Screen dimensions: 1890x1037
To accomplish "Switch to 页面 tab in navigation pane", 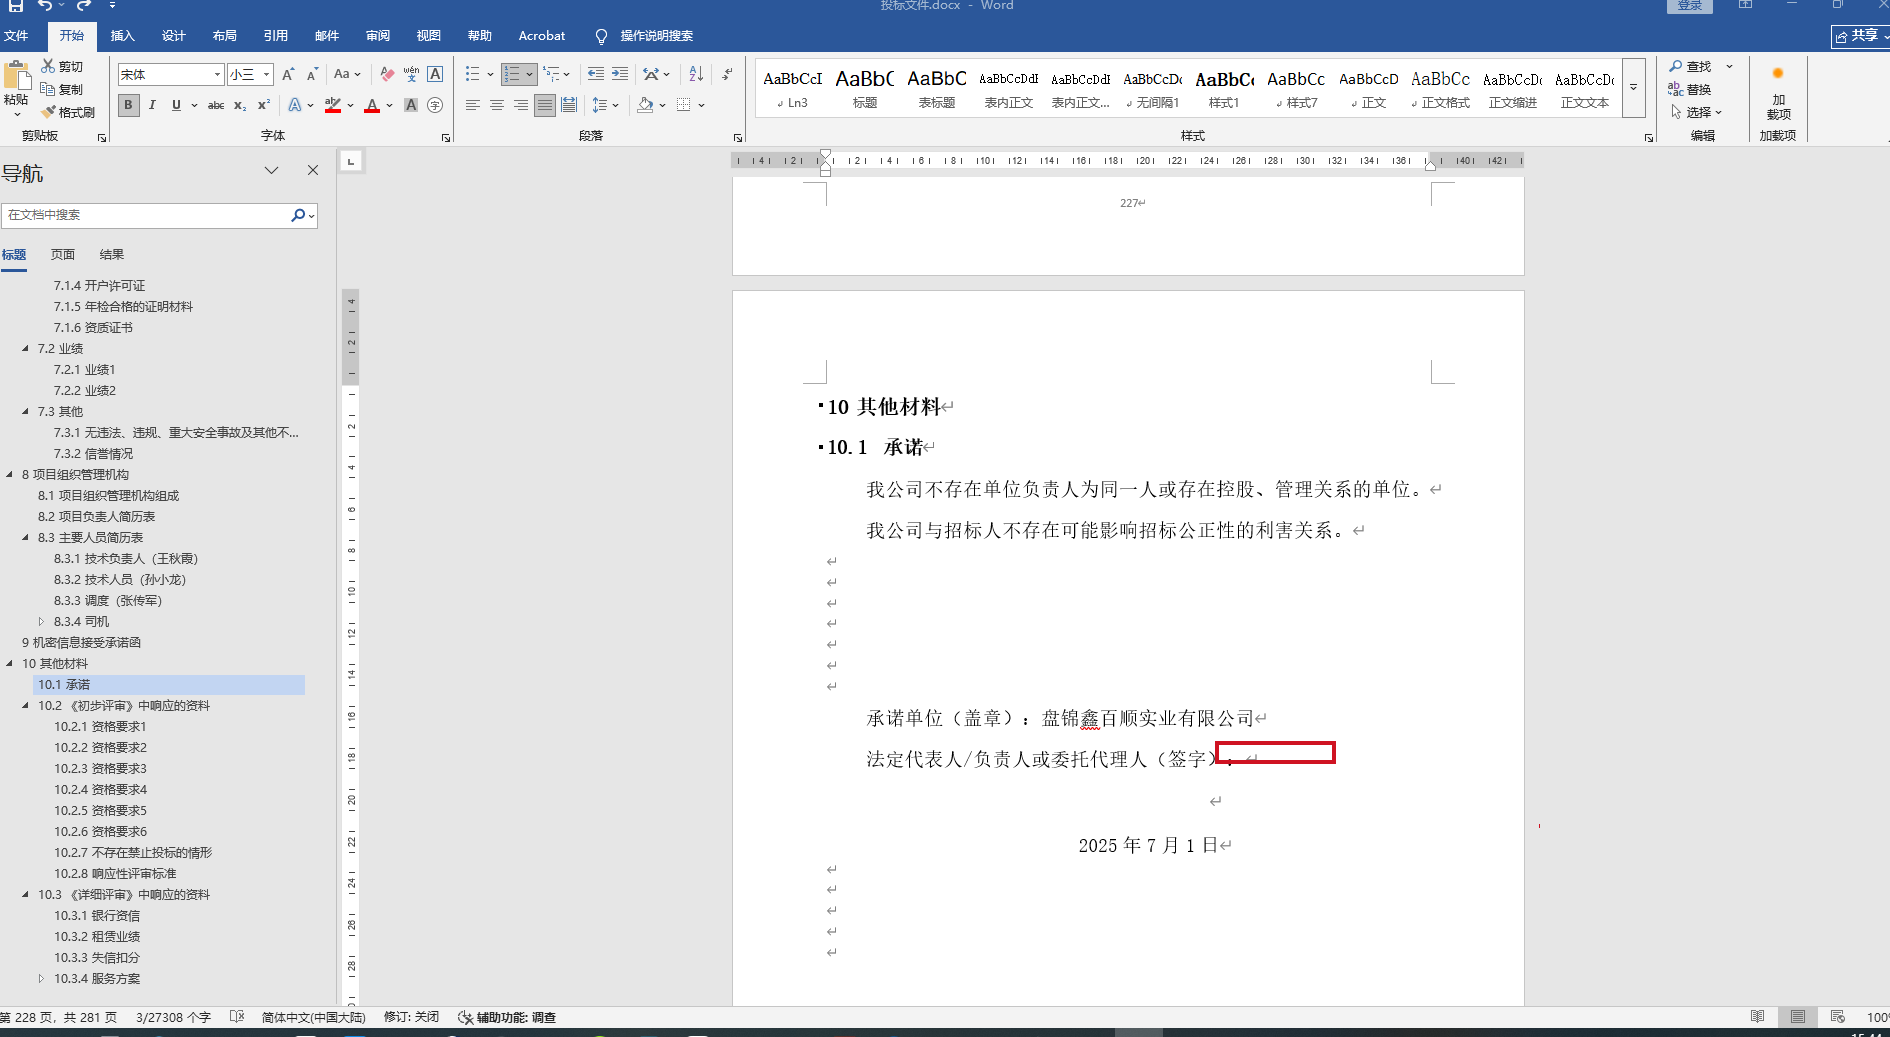I will [x=63, y=255].
